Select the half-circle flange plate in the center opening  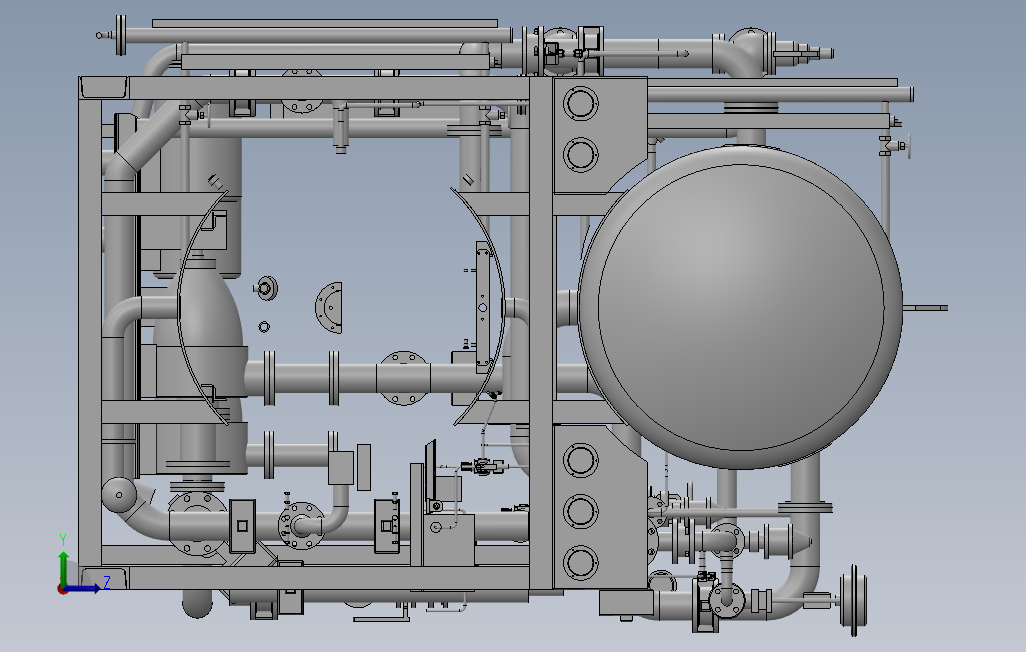330,308
